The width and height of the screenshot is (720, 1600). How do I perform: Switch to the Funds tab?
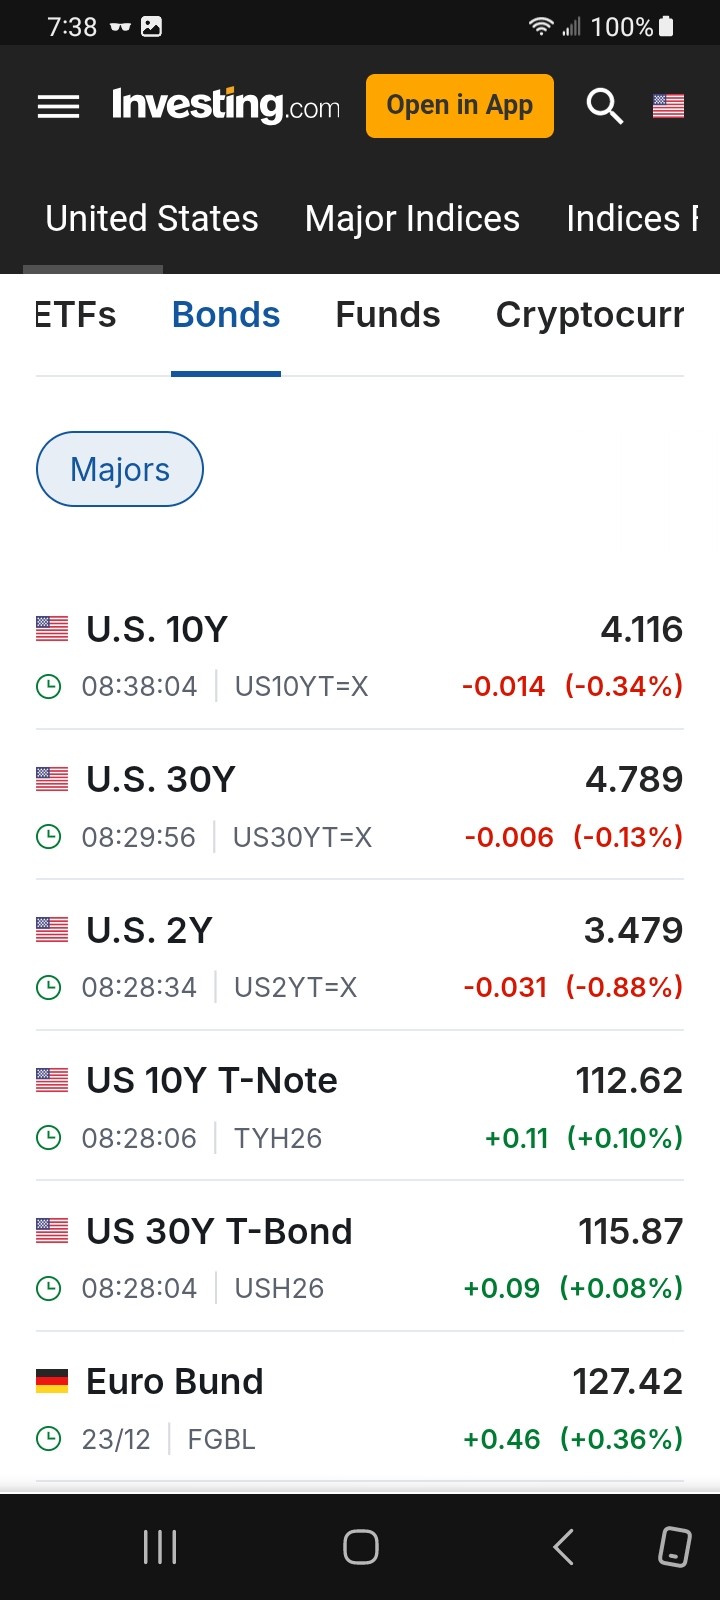point(388,315)
